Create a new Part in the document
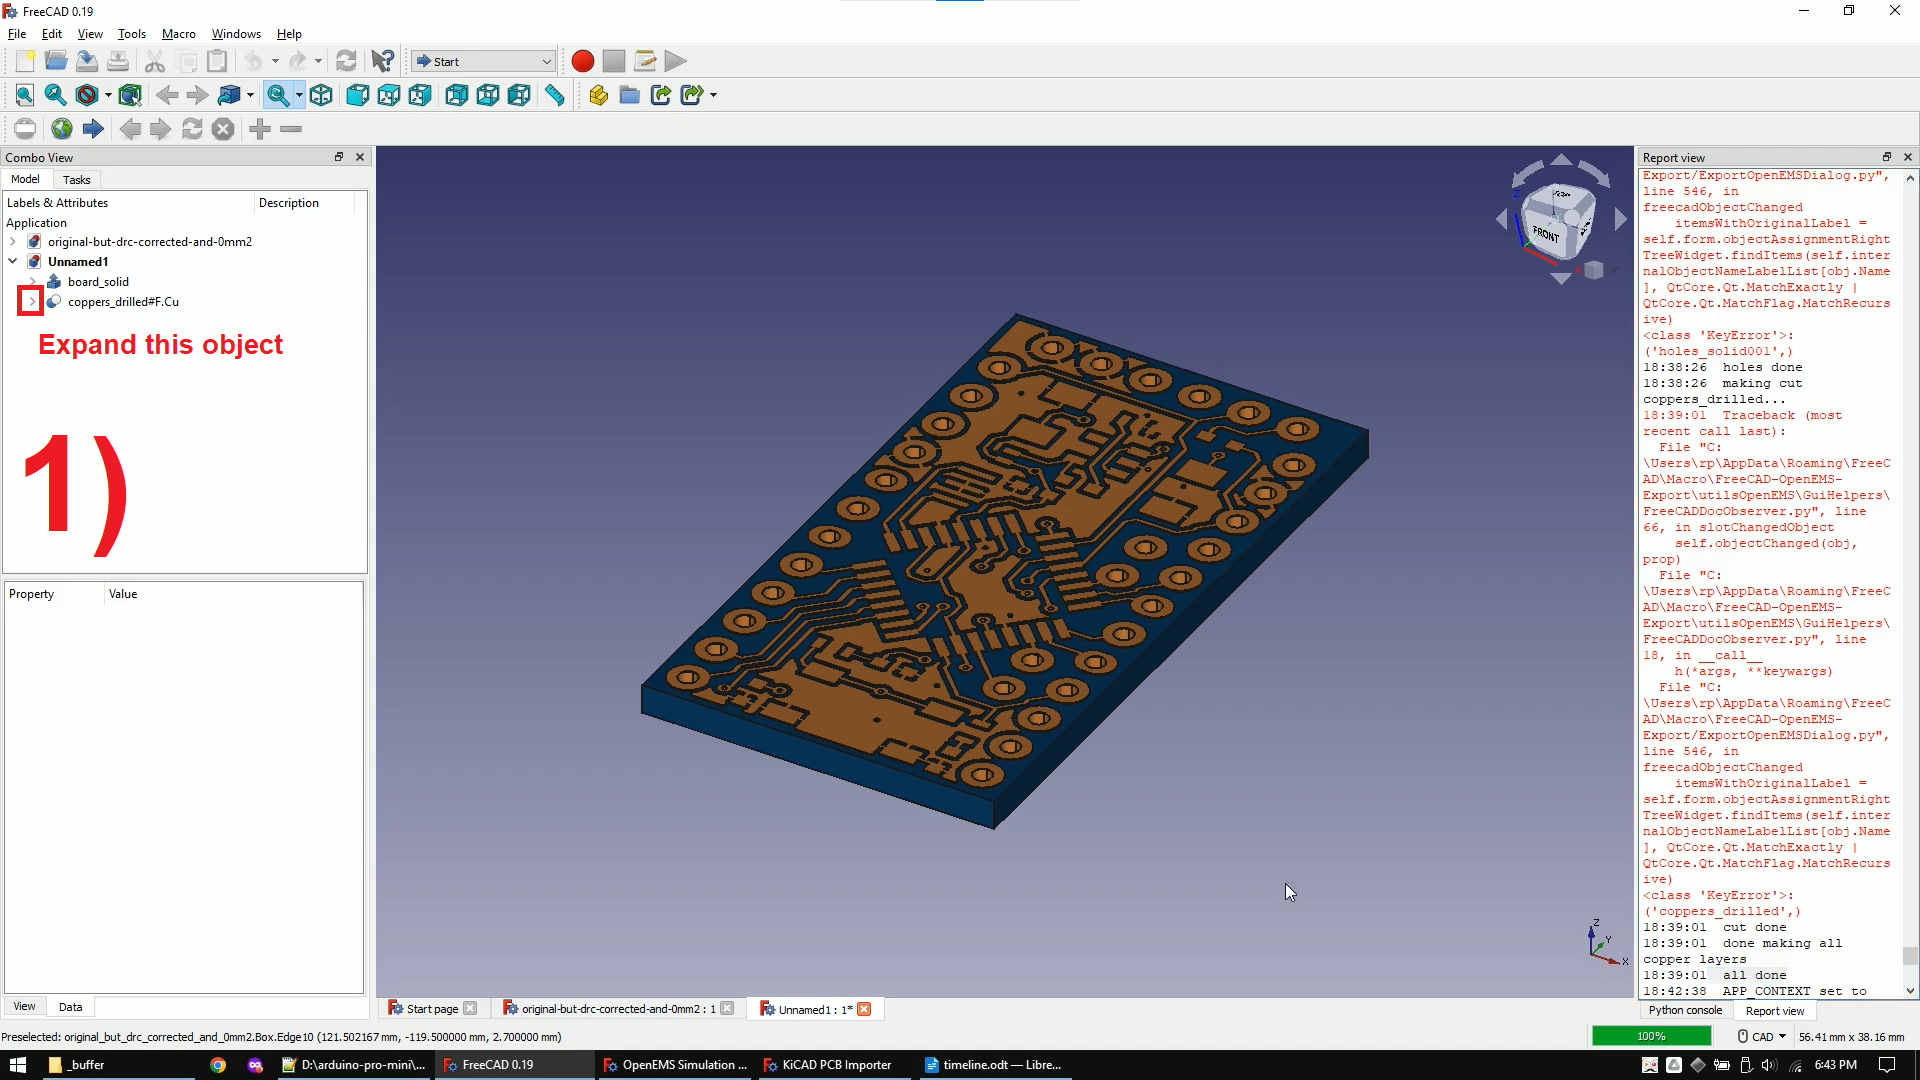The height and width of the screenshot is (1080, 1920). (x=597, y=95)
